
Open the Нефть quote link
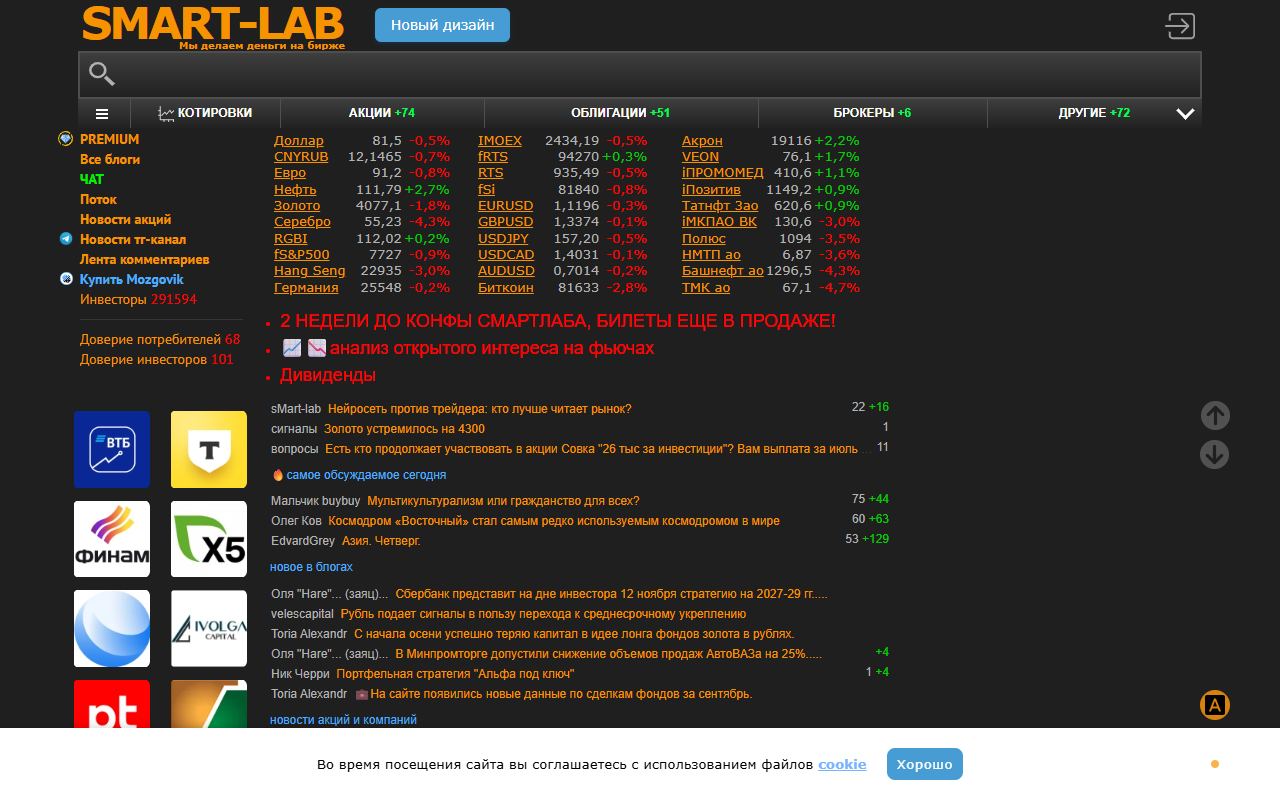(295, 190)
